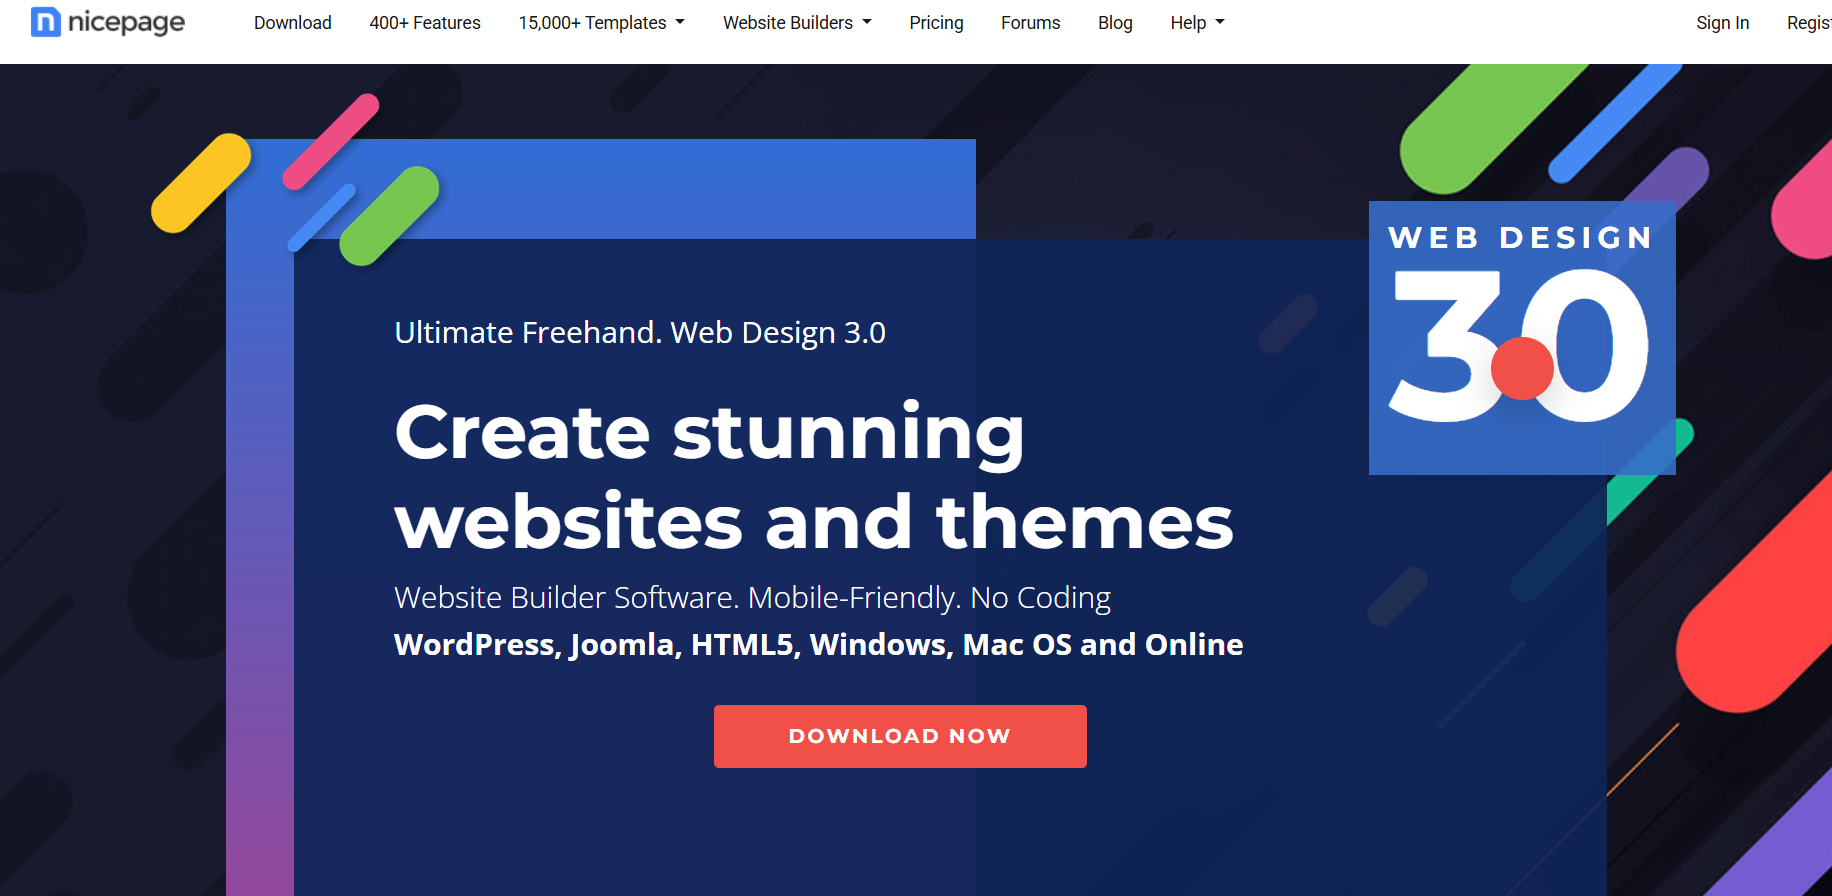Click the Nicepage logo icon
Viewport: 1832px width, 896px height.
pos(46,22)
